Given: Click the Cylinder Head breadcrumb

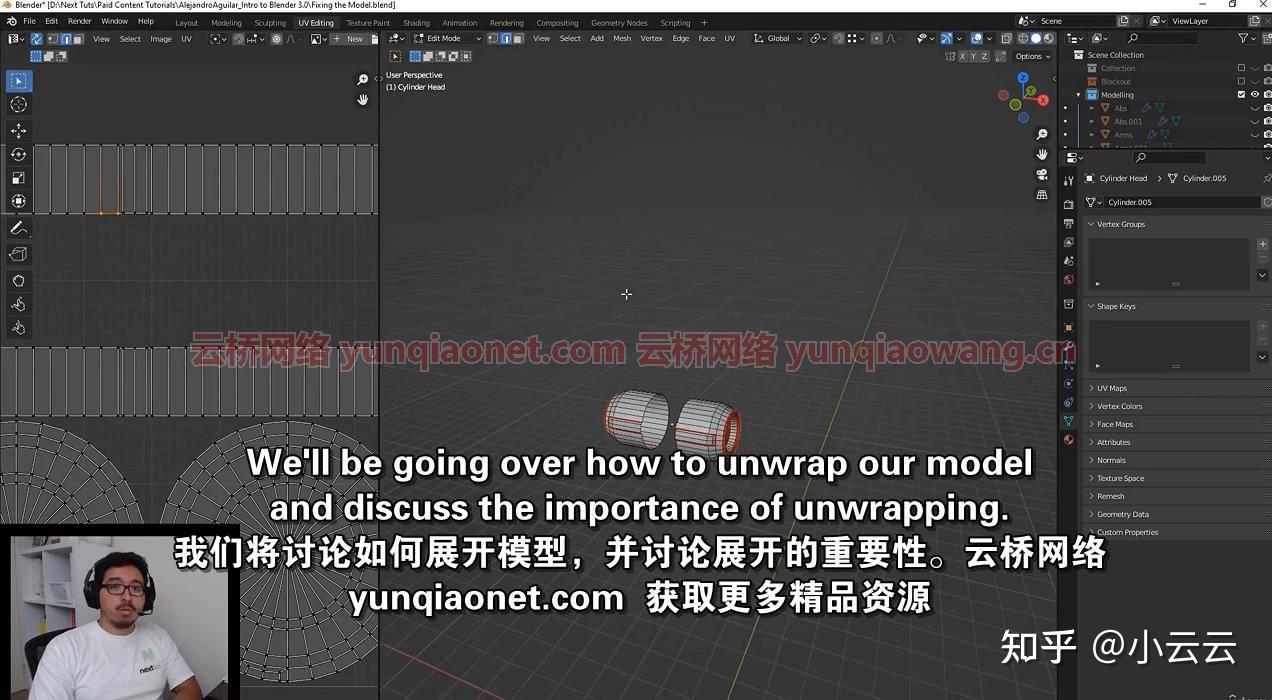Looking at the screenshot, I should (1123, 178).
